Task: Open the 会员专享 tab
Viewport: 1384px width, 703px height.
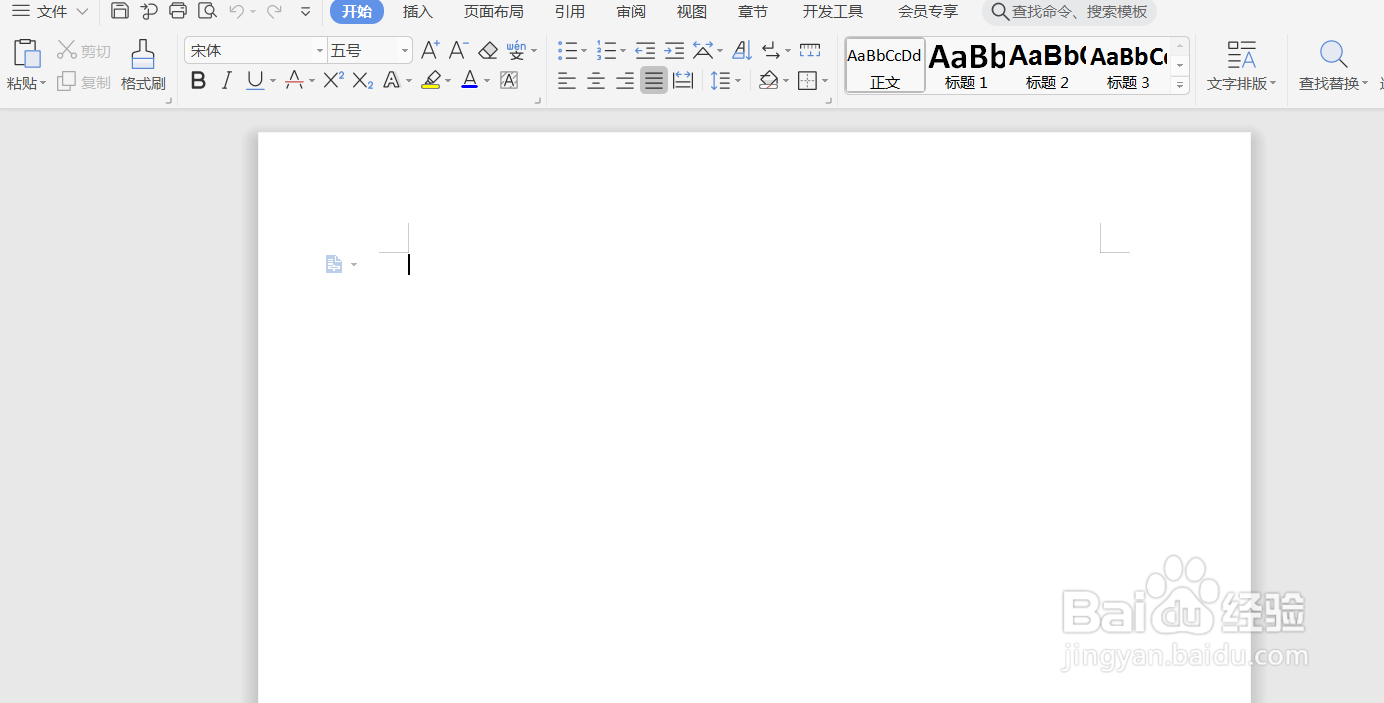Action: pyautogui.click(x=928, y=12)
